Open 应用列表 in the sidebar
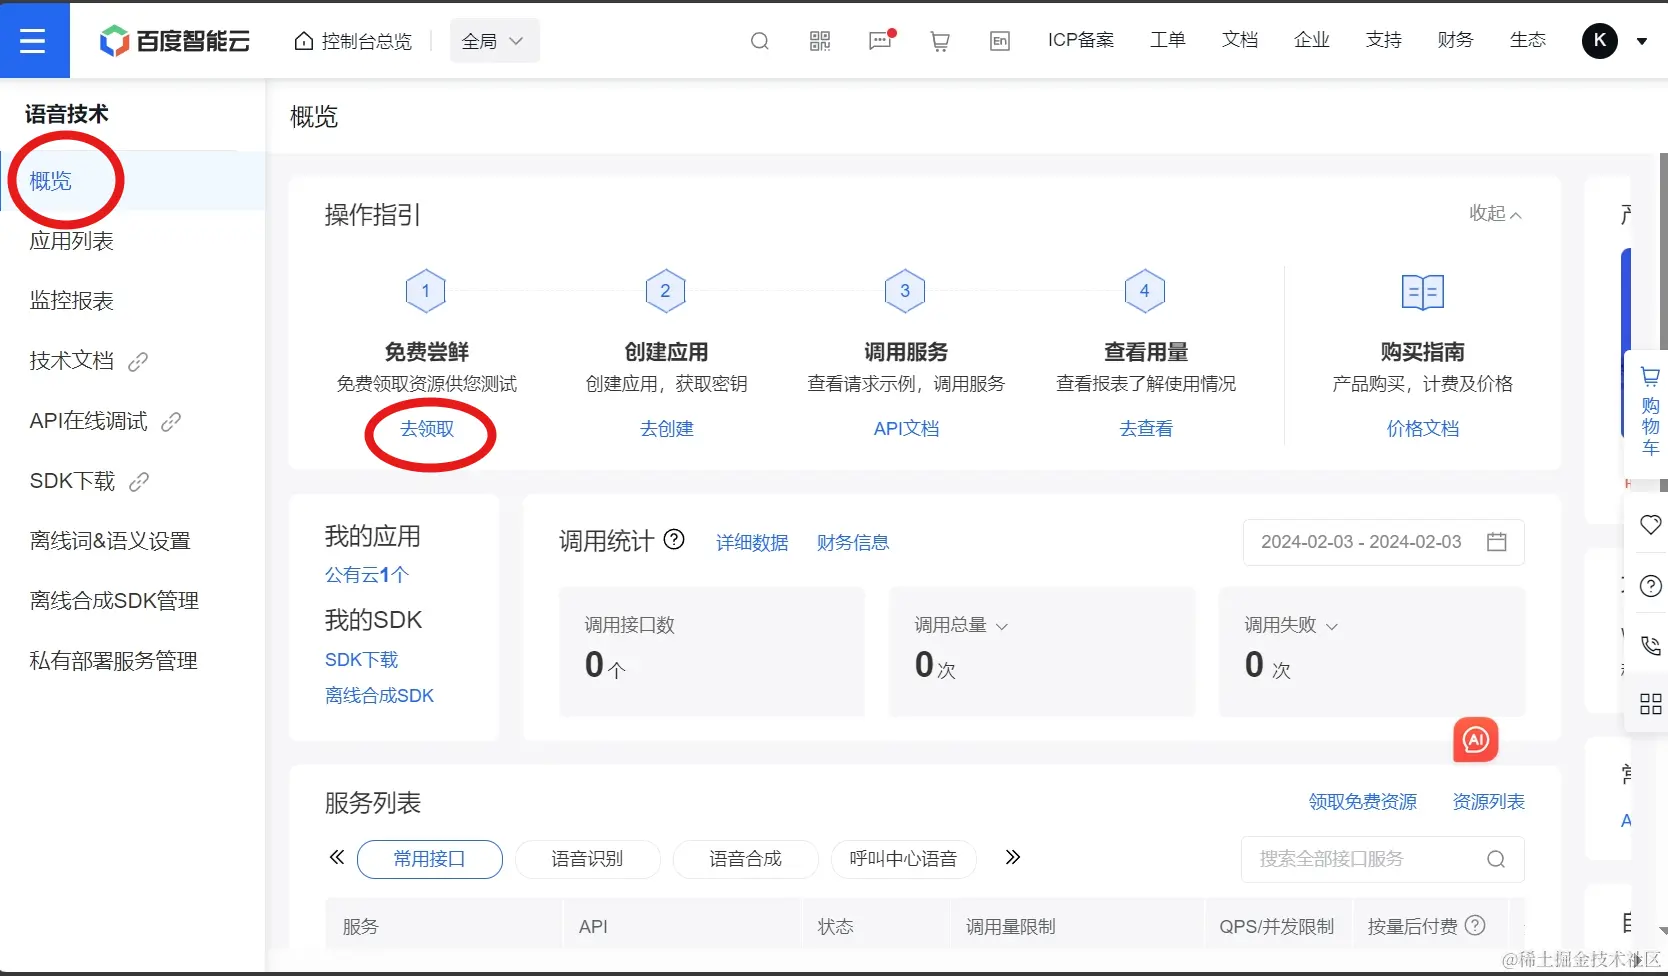This screenshot has width=1668, height=976. point(72,241)
